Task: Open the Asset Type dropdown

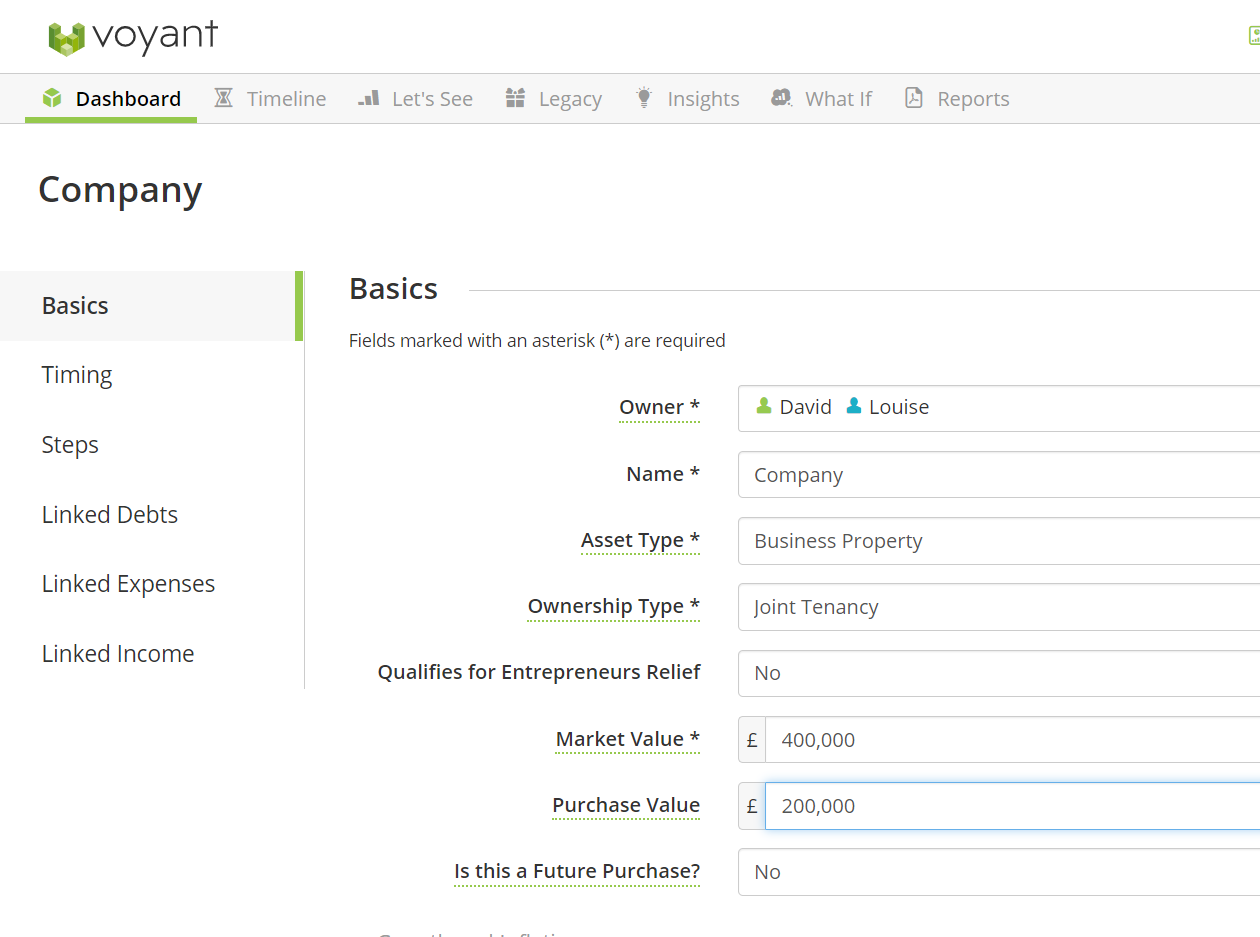Action: (x=999, y=541)
